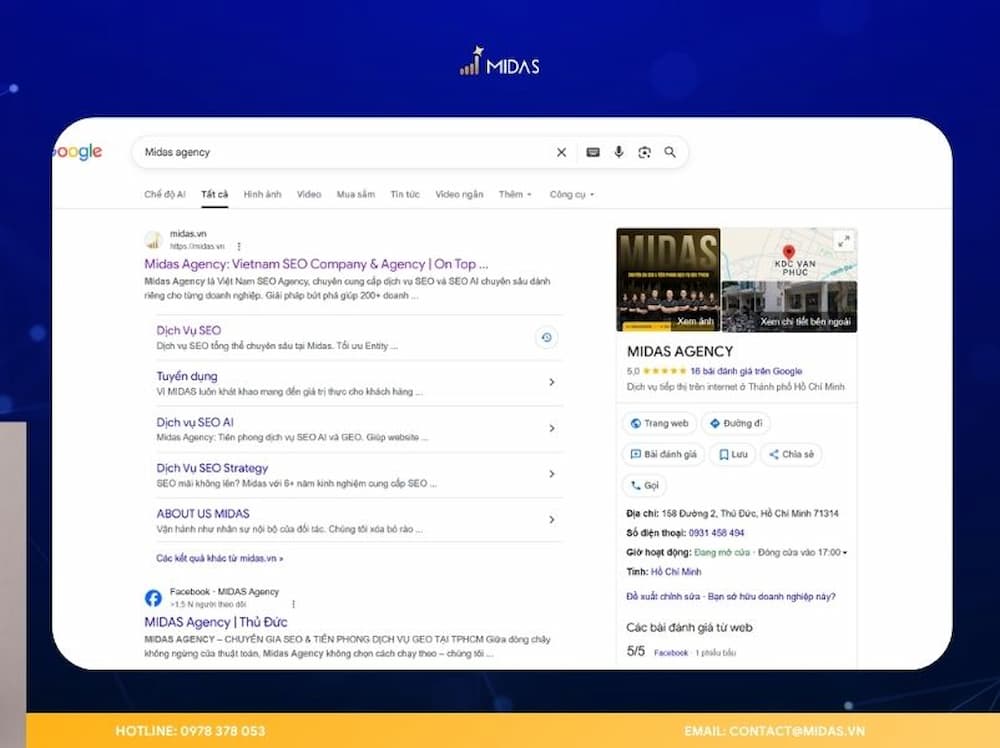This screenshot has height=748, width=1000.
Task: Click the MIDAS logo at the top
Action: coord(500,61)
